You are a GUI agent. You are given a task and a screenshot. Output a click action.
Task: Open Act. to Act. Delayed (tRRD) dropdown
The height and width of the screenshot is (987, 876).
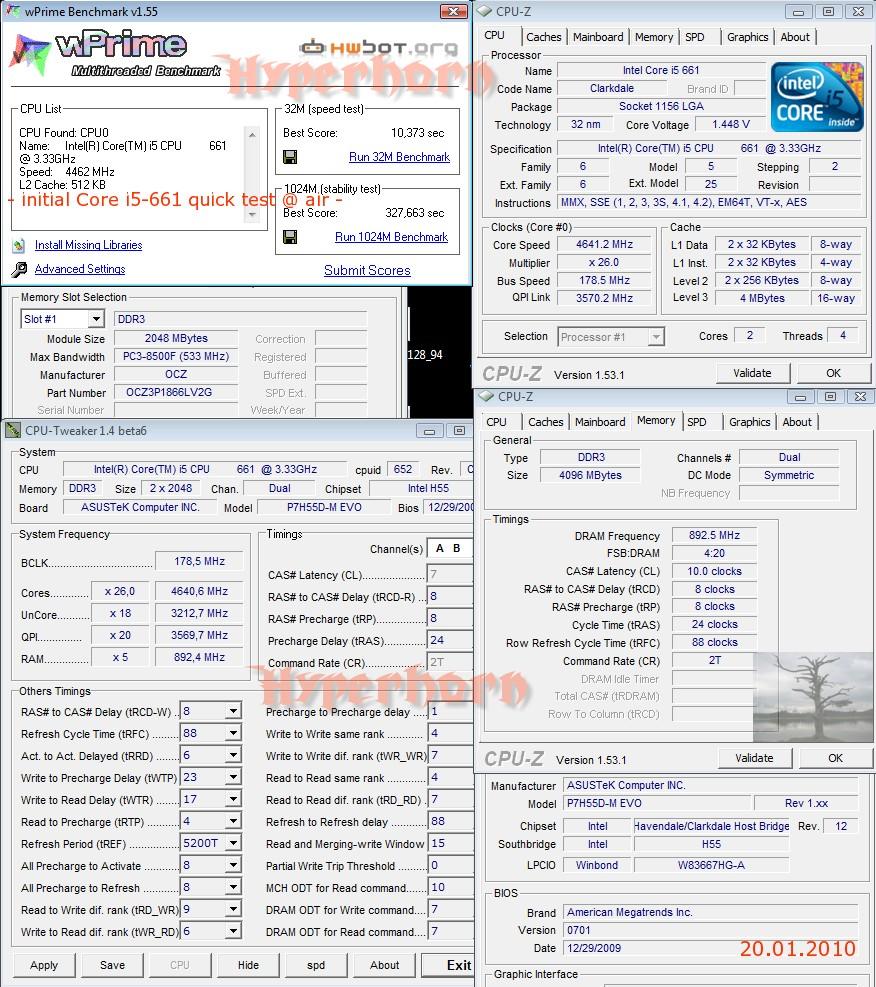(233, 755)
